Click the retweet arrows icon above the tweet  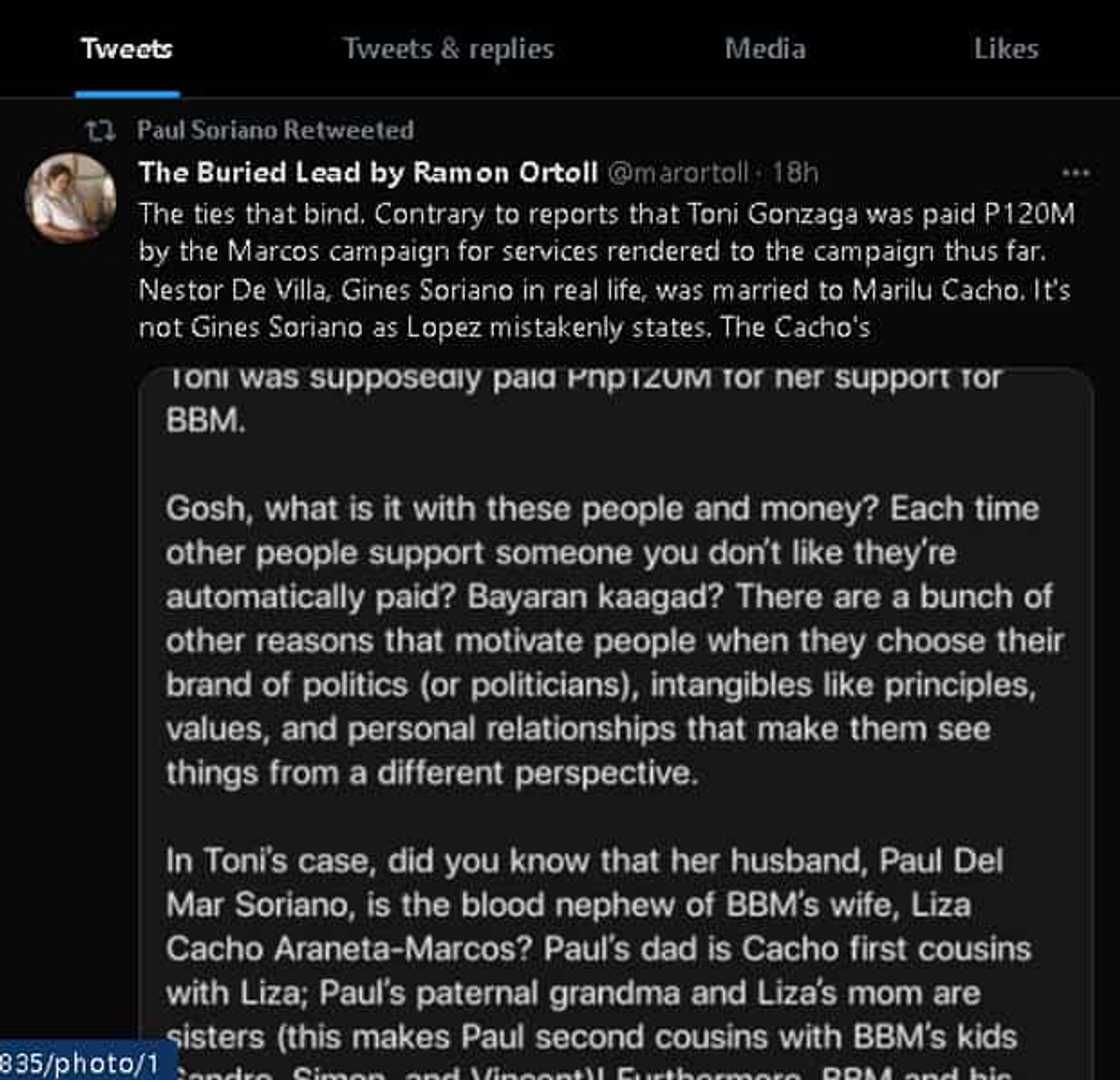[98, 130]
